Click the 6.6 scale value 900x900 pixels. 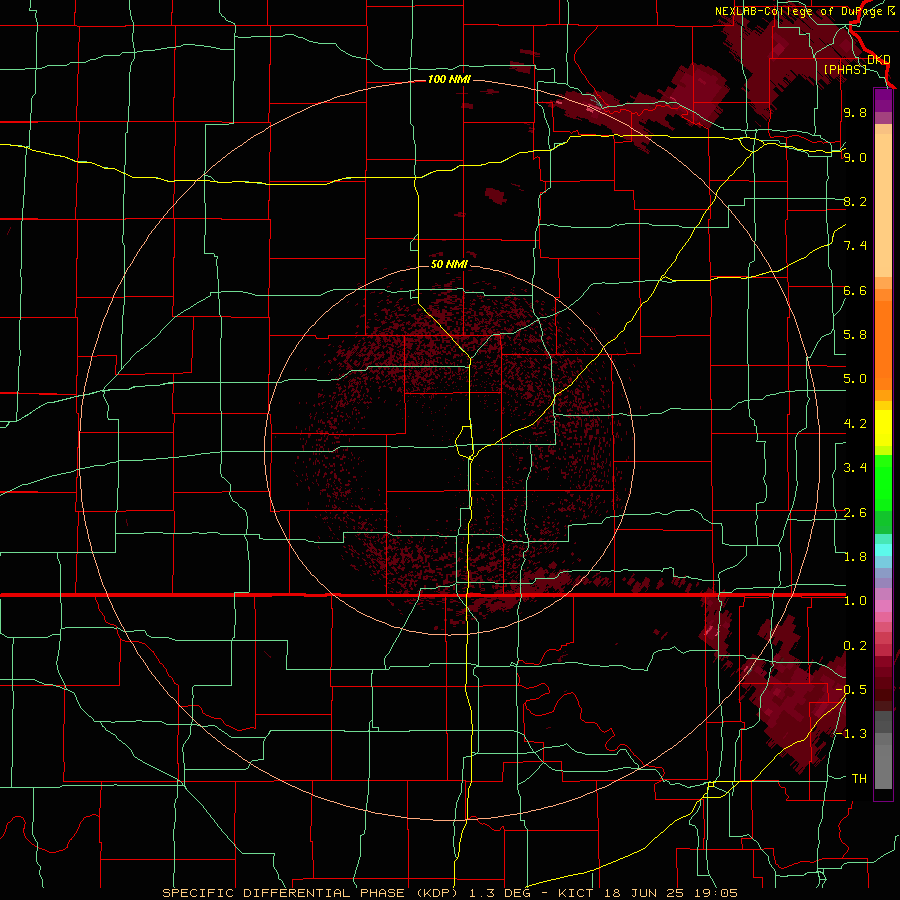pos(855,290)
